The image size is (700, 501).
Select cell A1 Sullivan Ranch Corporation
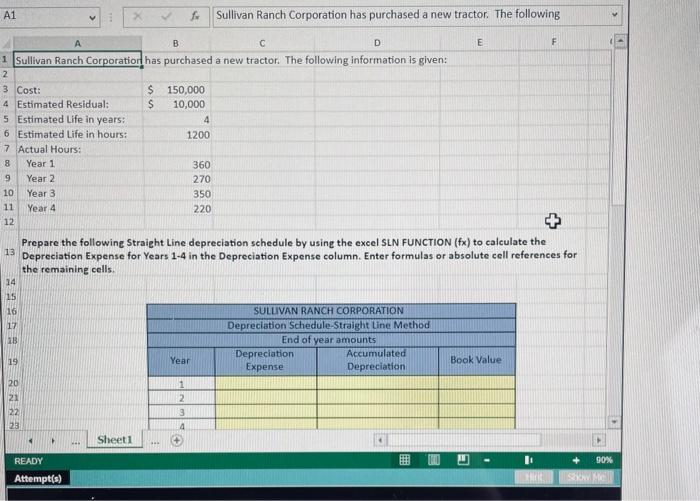(78, 60)
